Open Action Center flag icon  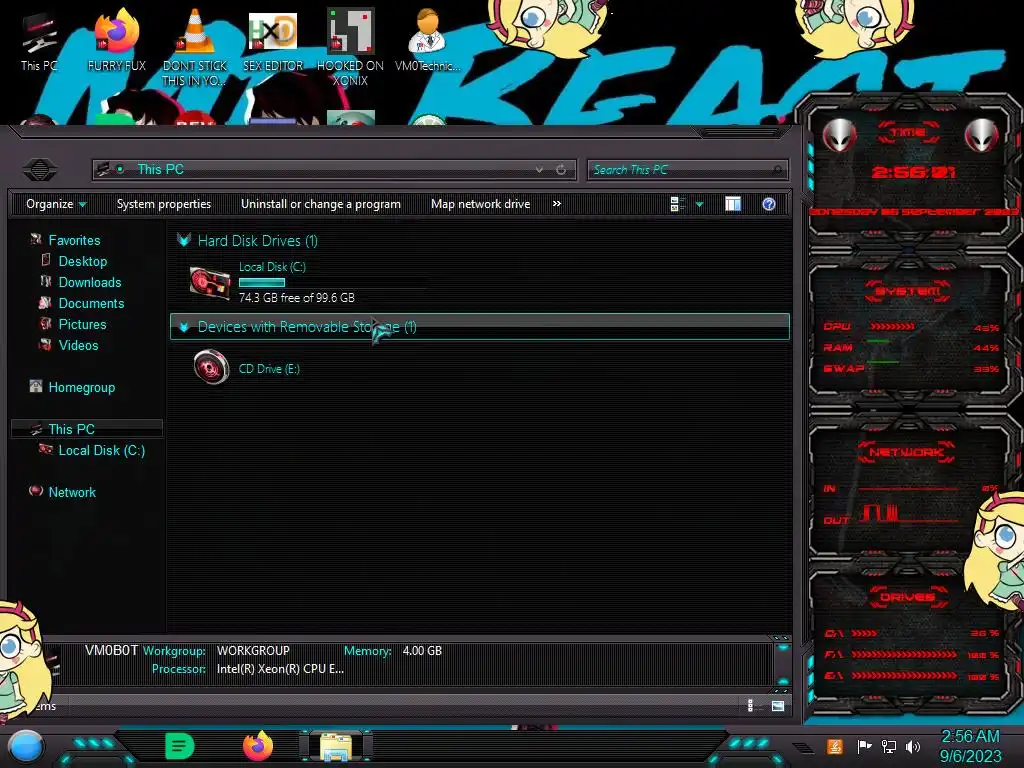click(x=864, y=746)
